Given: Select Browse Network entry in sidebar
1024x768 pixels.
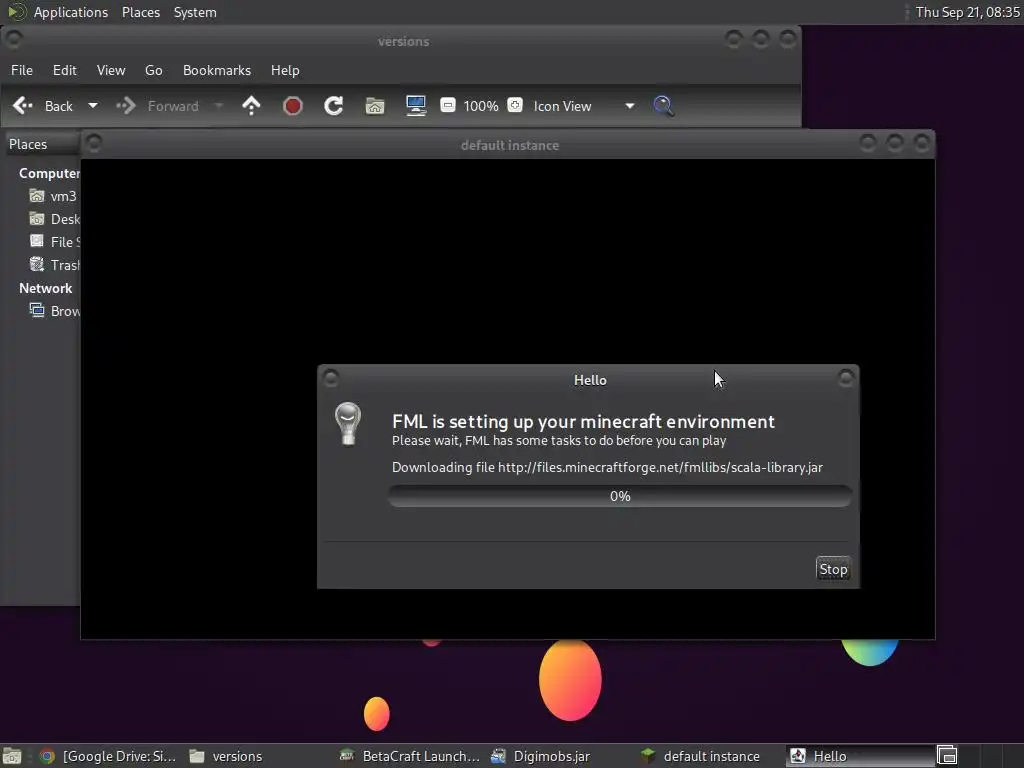Looking at the screenshot, I should [x=54, y=311].
